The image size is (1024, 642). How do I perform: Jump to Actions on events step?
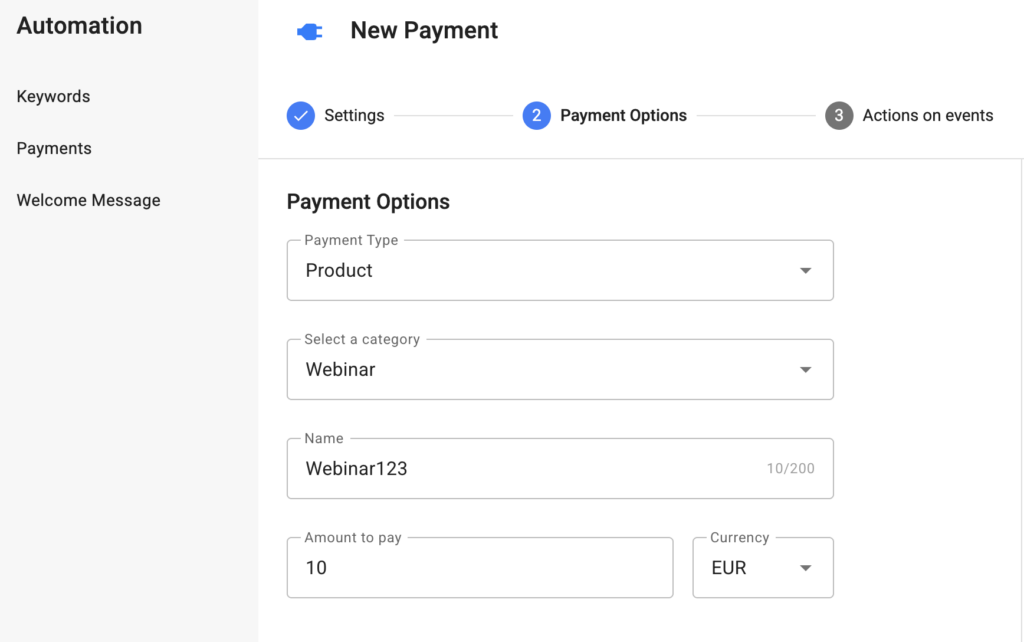[x=927, y=116]
